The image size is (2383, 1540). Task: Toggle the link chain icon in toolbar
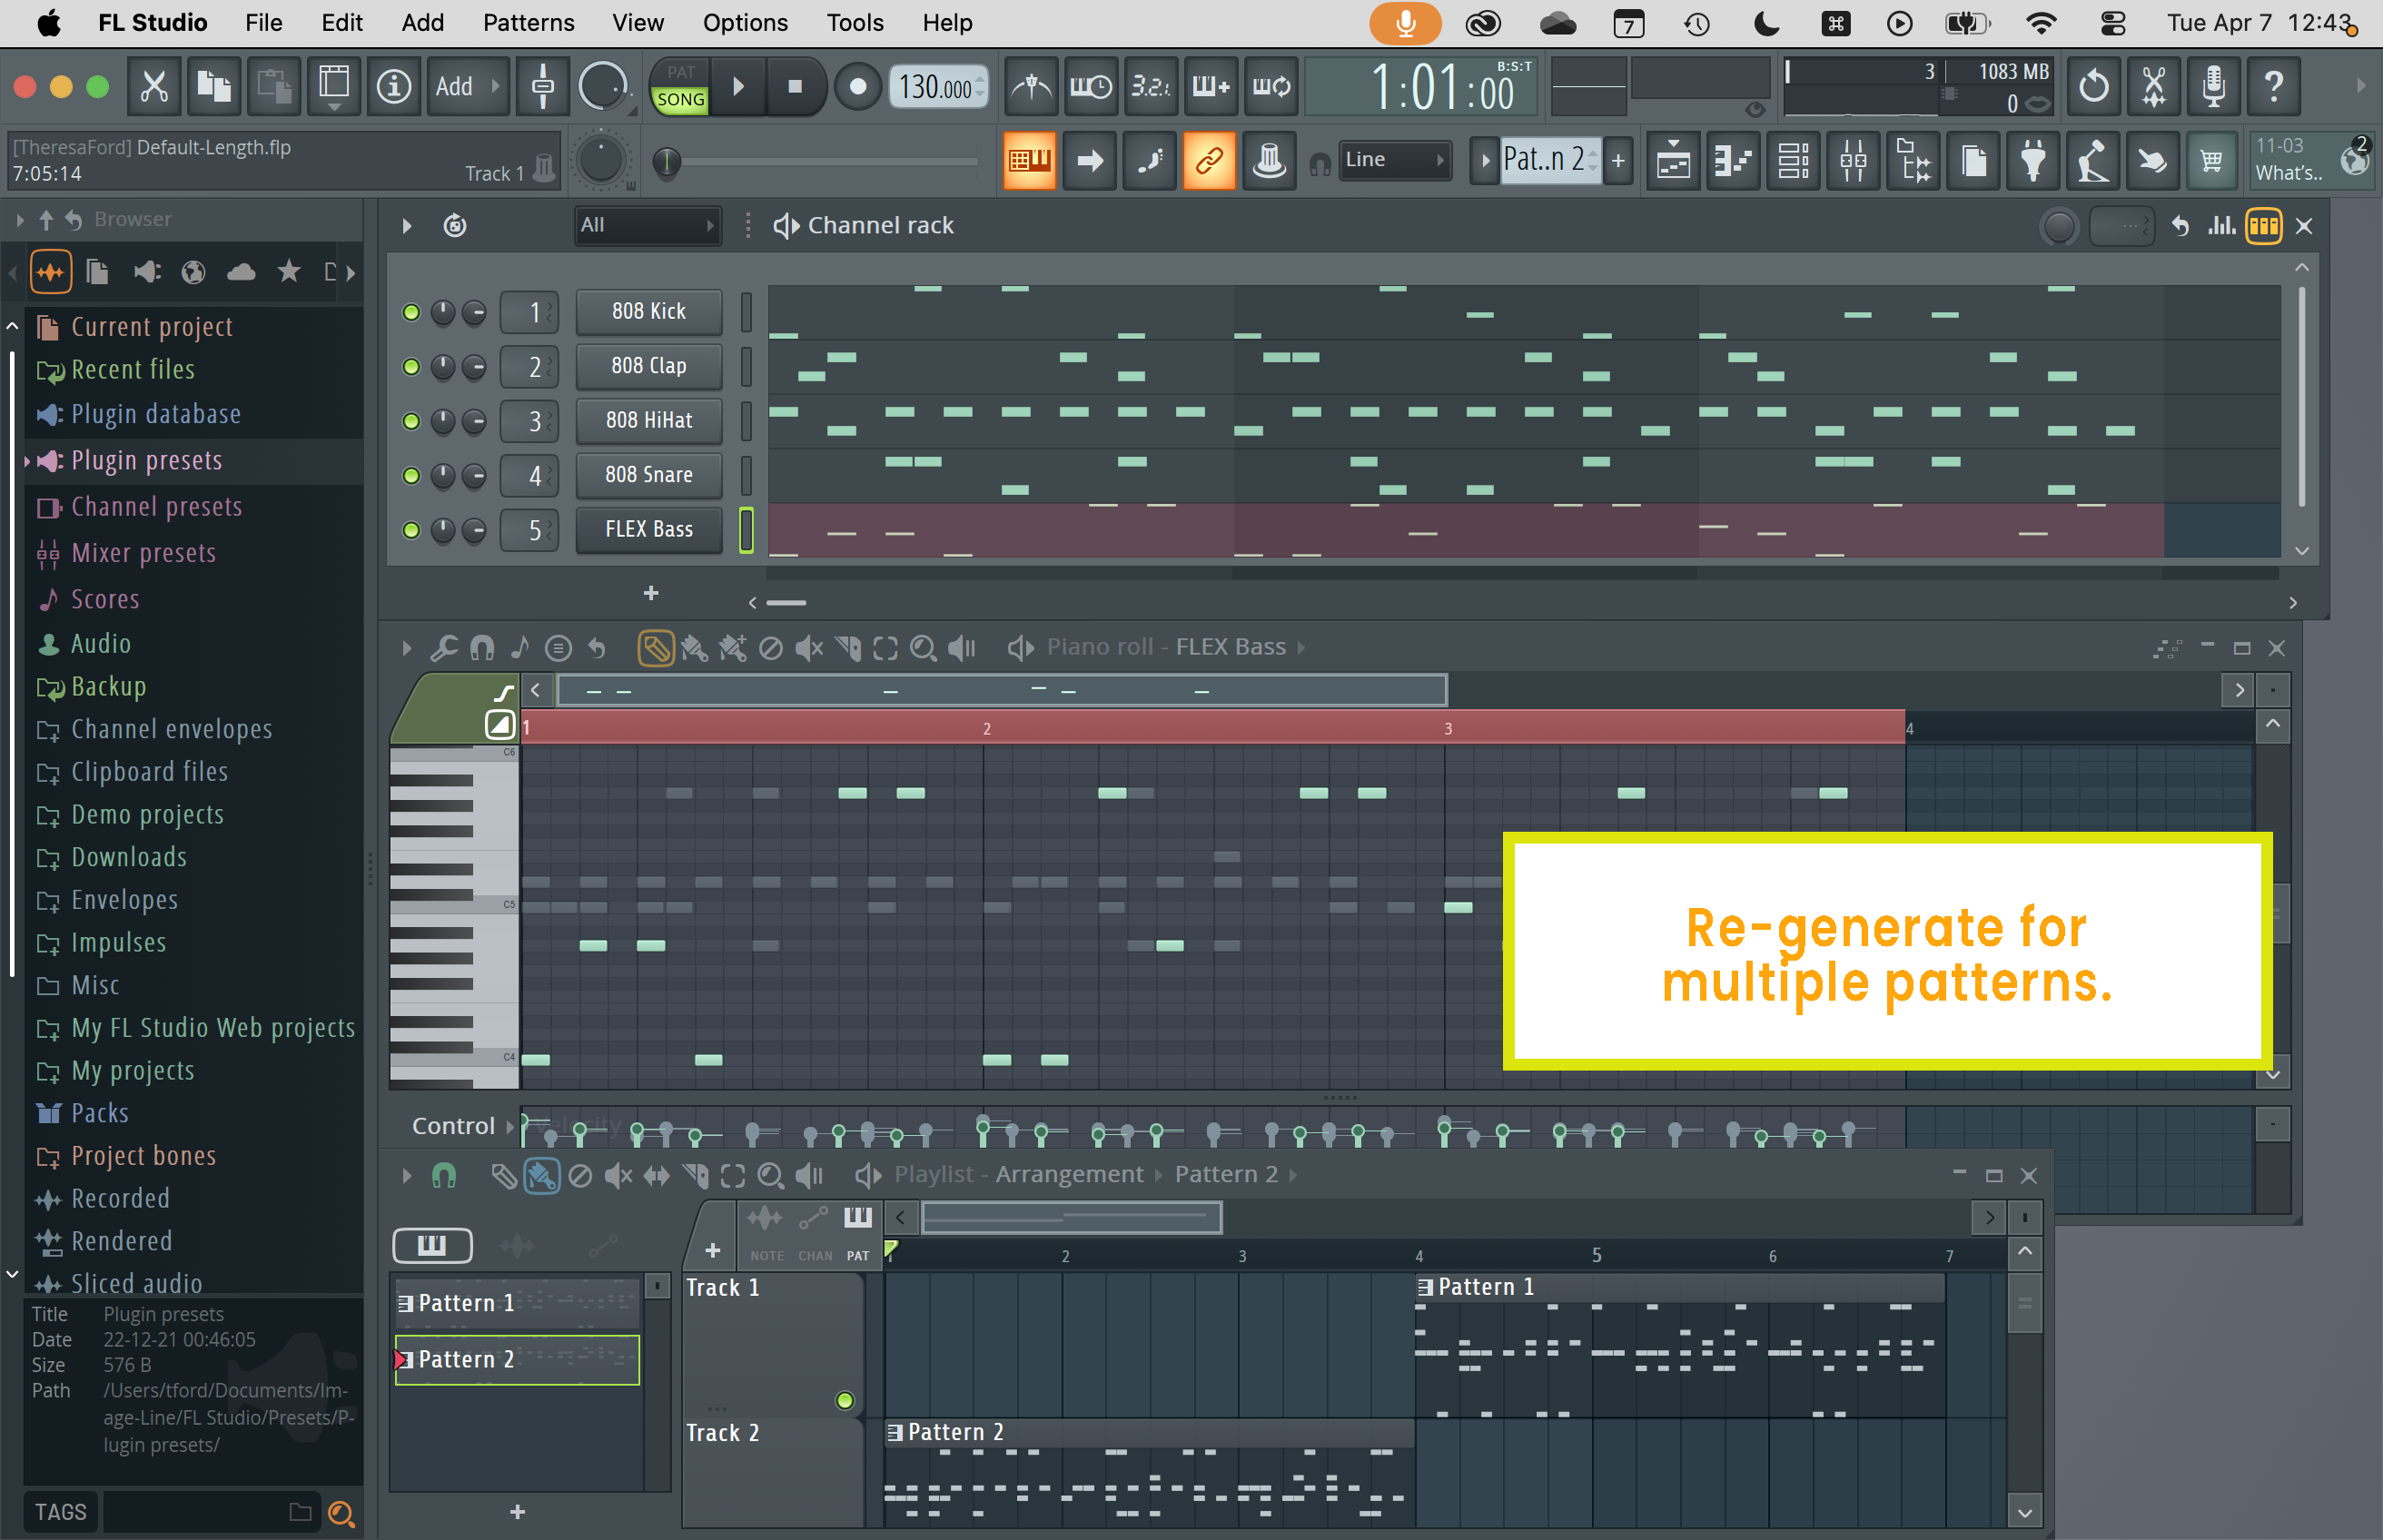click(x=1209, y=161)
